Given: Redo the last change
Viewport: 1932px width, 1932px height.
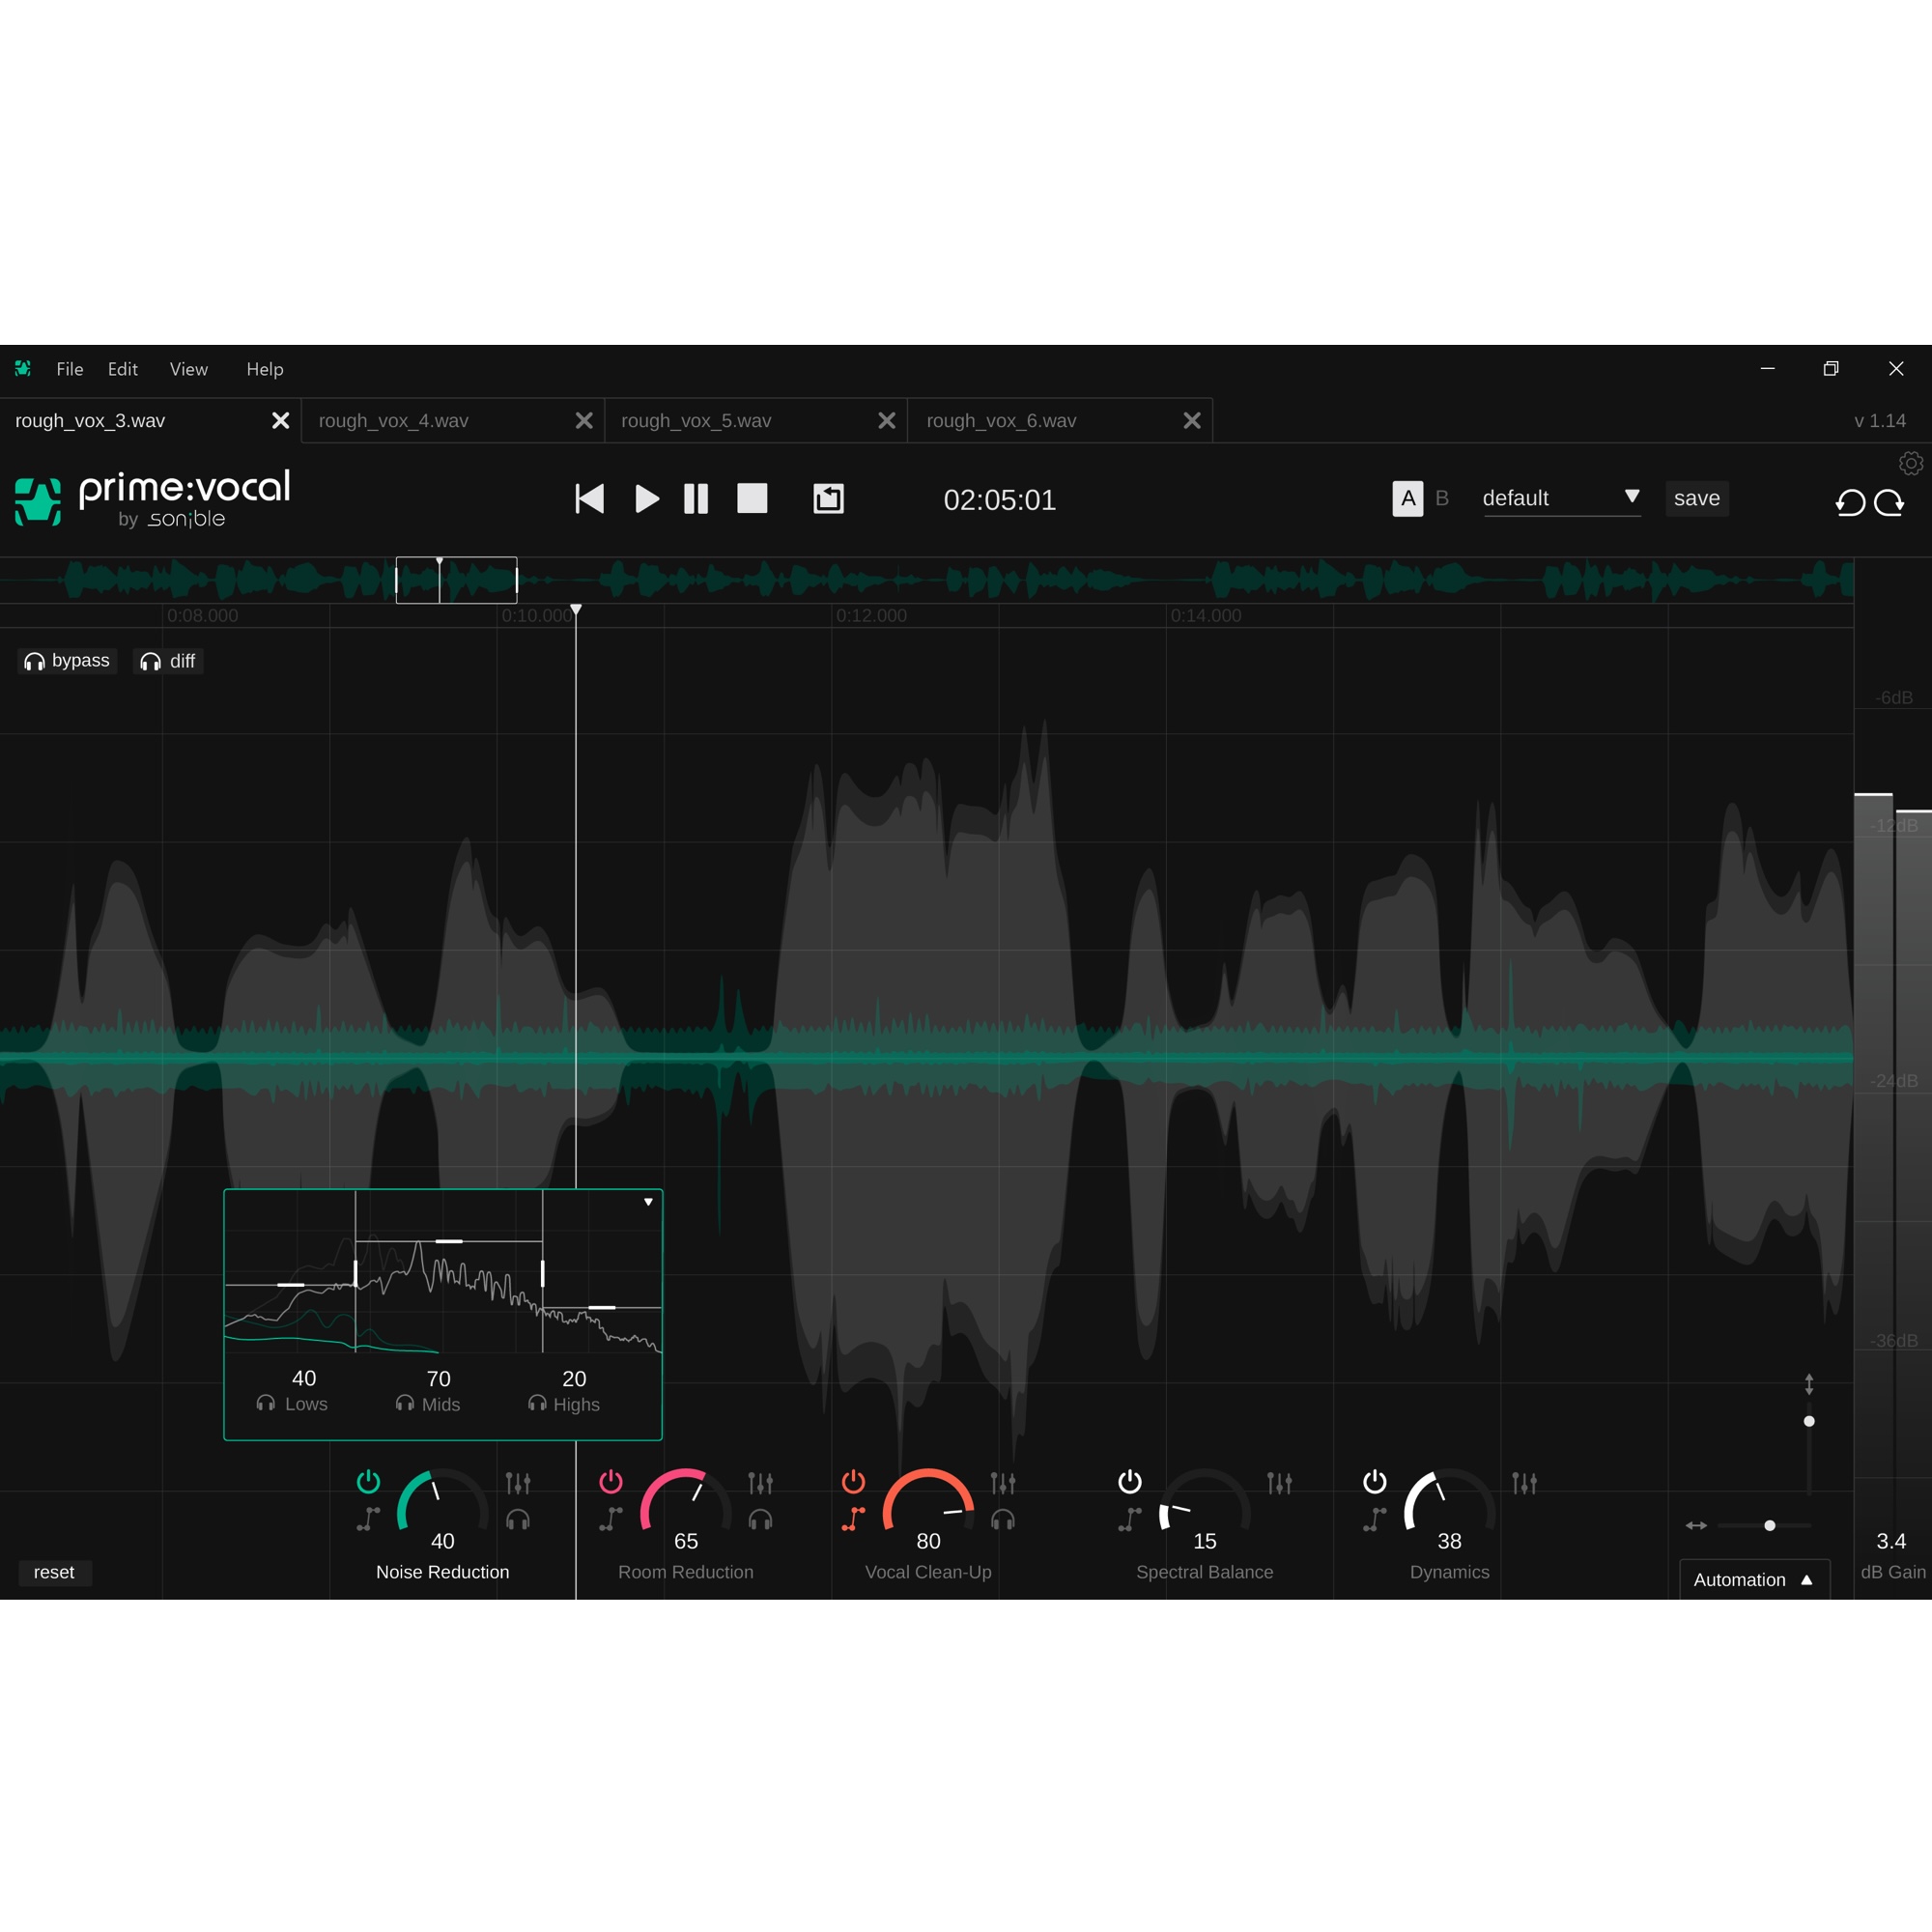Looking at the screenshot, I should pos(1892,502).
